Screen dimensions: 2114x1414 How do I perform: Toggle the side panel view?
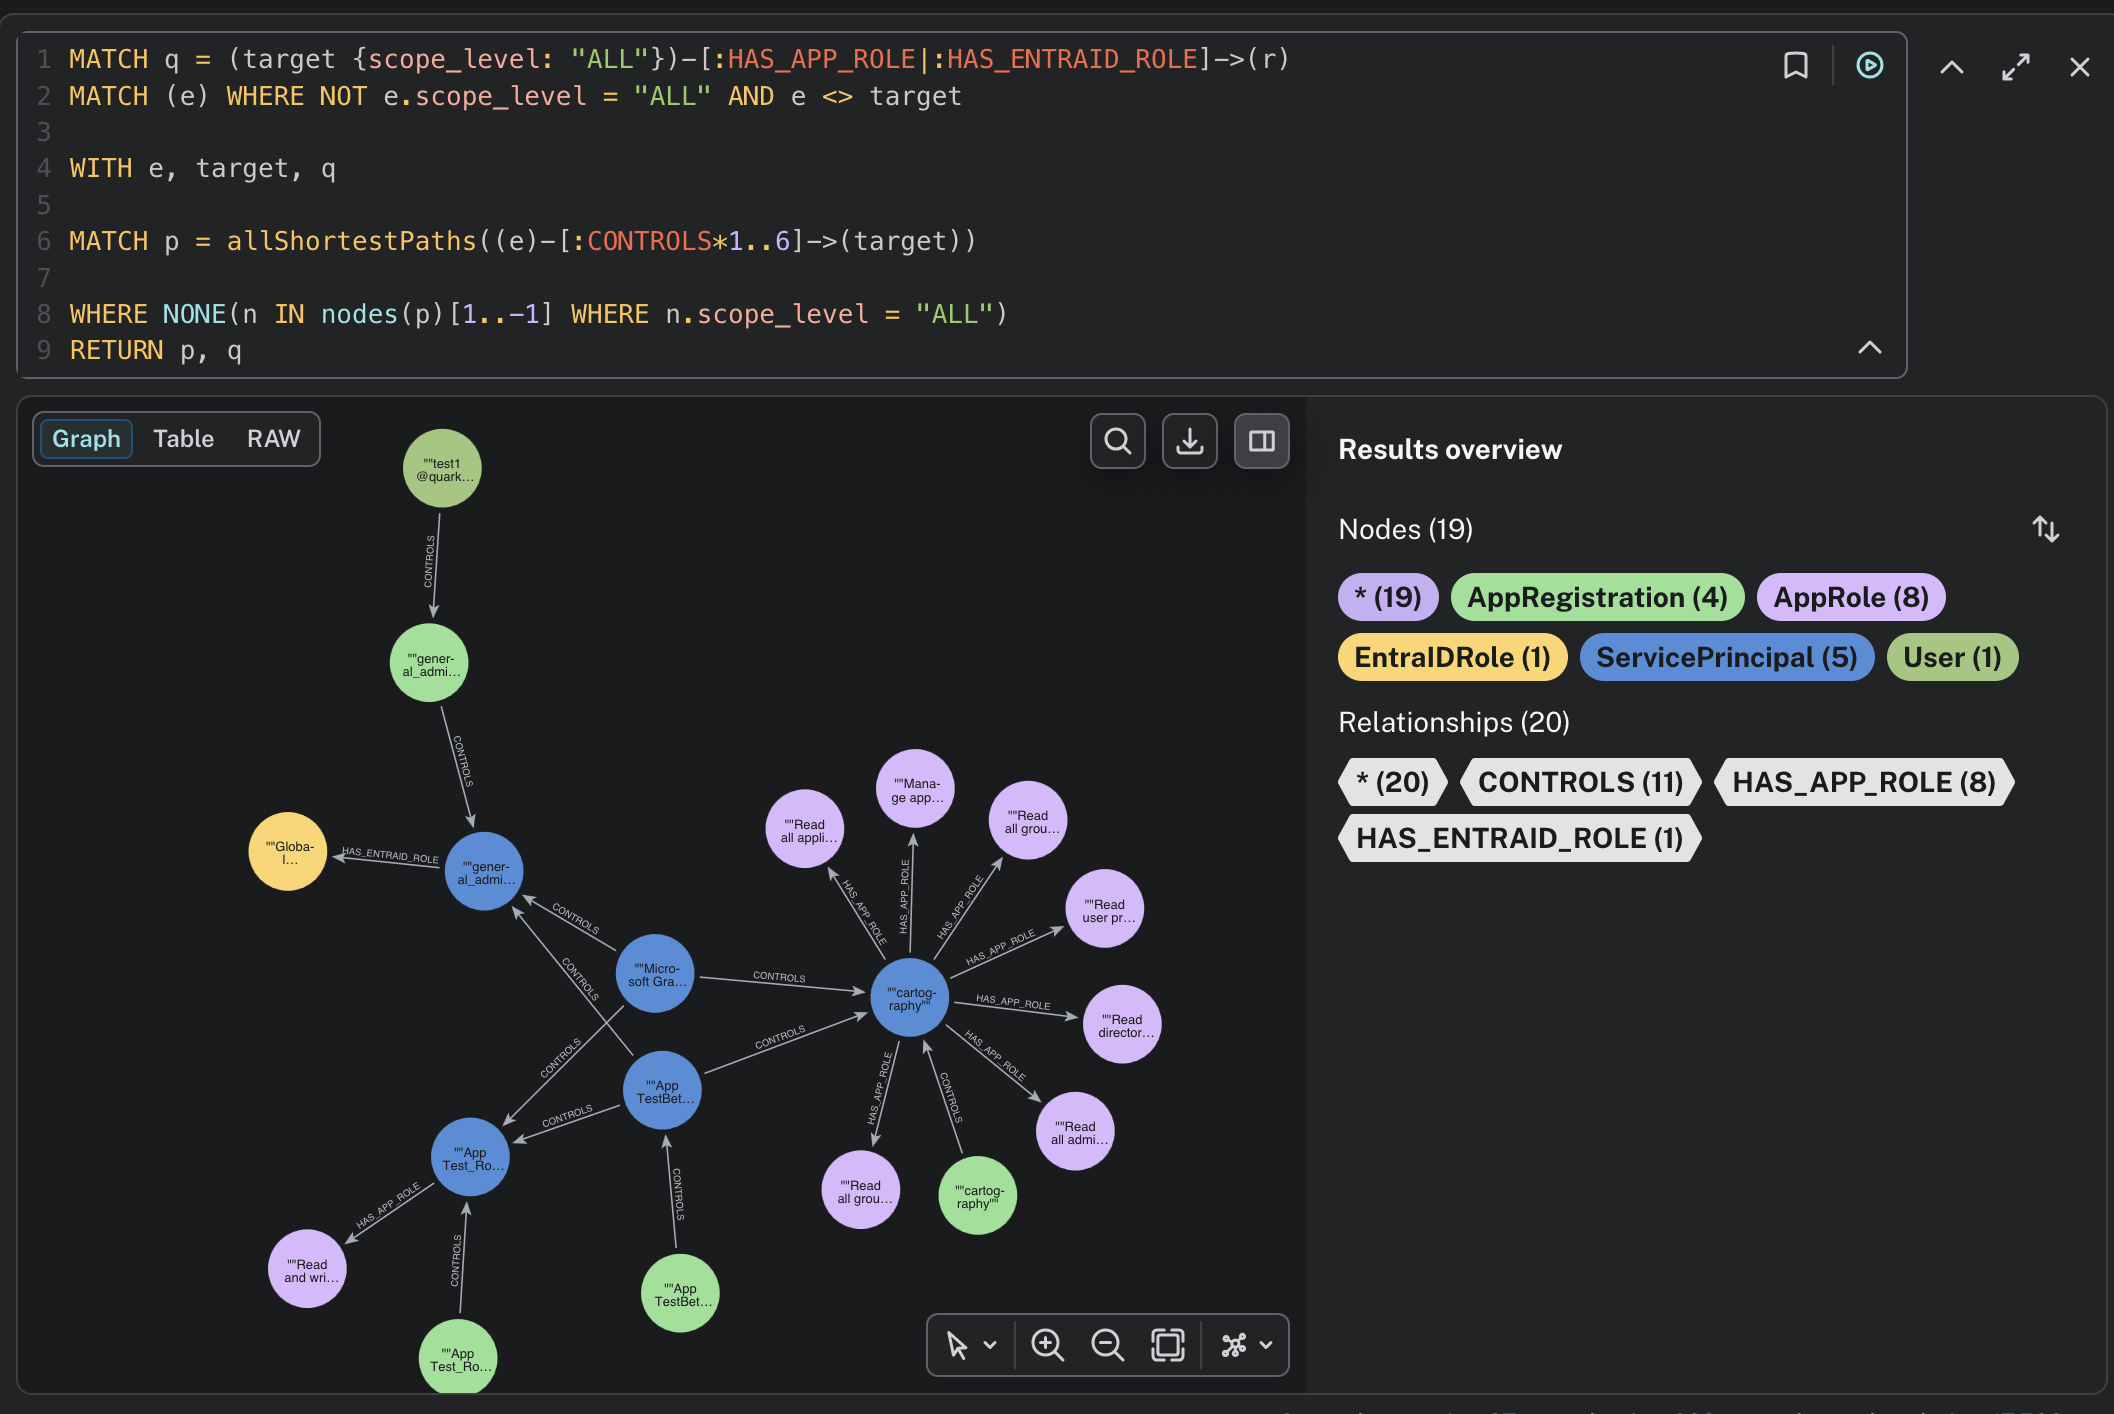click(x=1261, y=440)
